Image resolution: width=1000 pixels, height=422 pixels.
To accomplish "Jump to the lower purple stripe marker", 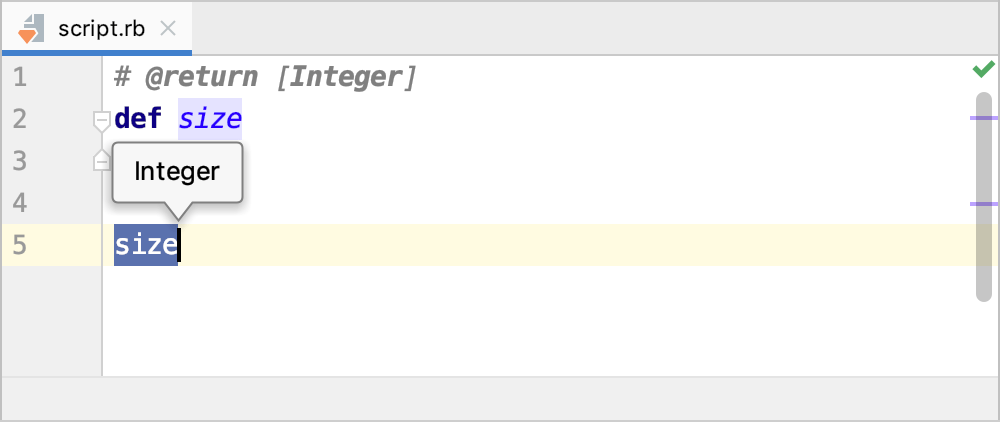I will (984, 203).
